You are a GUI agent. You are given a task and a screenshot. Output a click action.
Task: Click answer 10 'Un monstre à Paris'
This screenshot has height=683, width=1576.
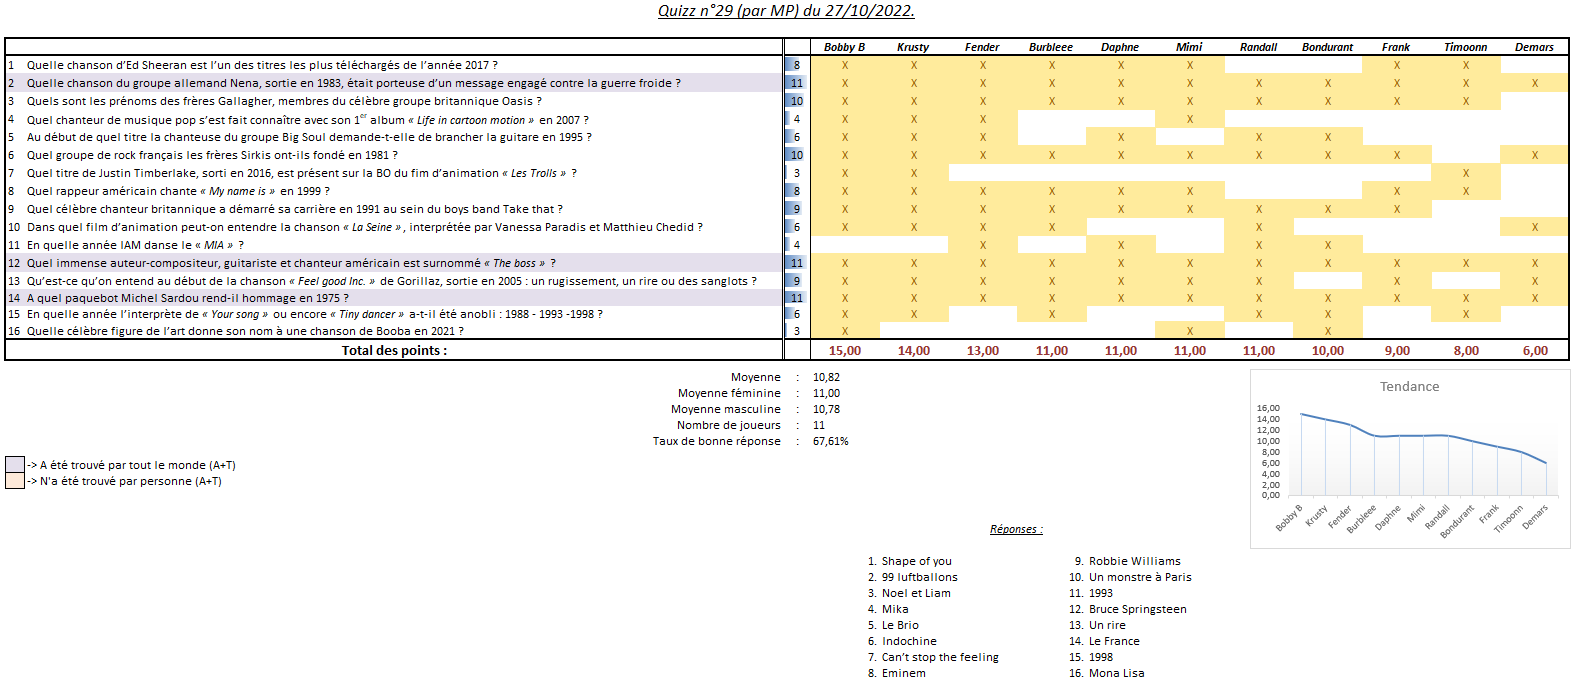pyautogui.click(x=1140, y=577)
